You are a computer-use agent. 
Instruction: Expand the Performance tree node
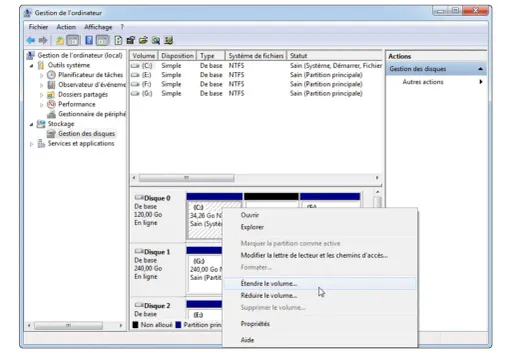pyautogui.click(x=42, y=105)
